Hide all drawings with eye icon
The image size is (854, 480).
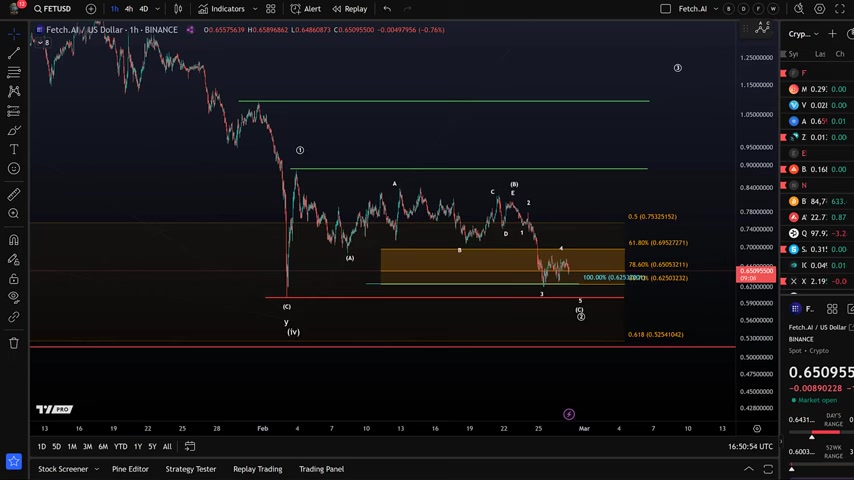pyautogui.click(x=14, y=297)
